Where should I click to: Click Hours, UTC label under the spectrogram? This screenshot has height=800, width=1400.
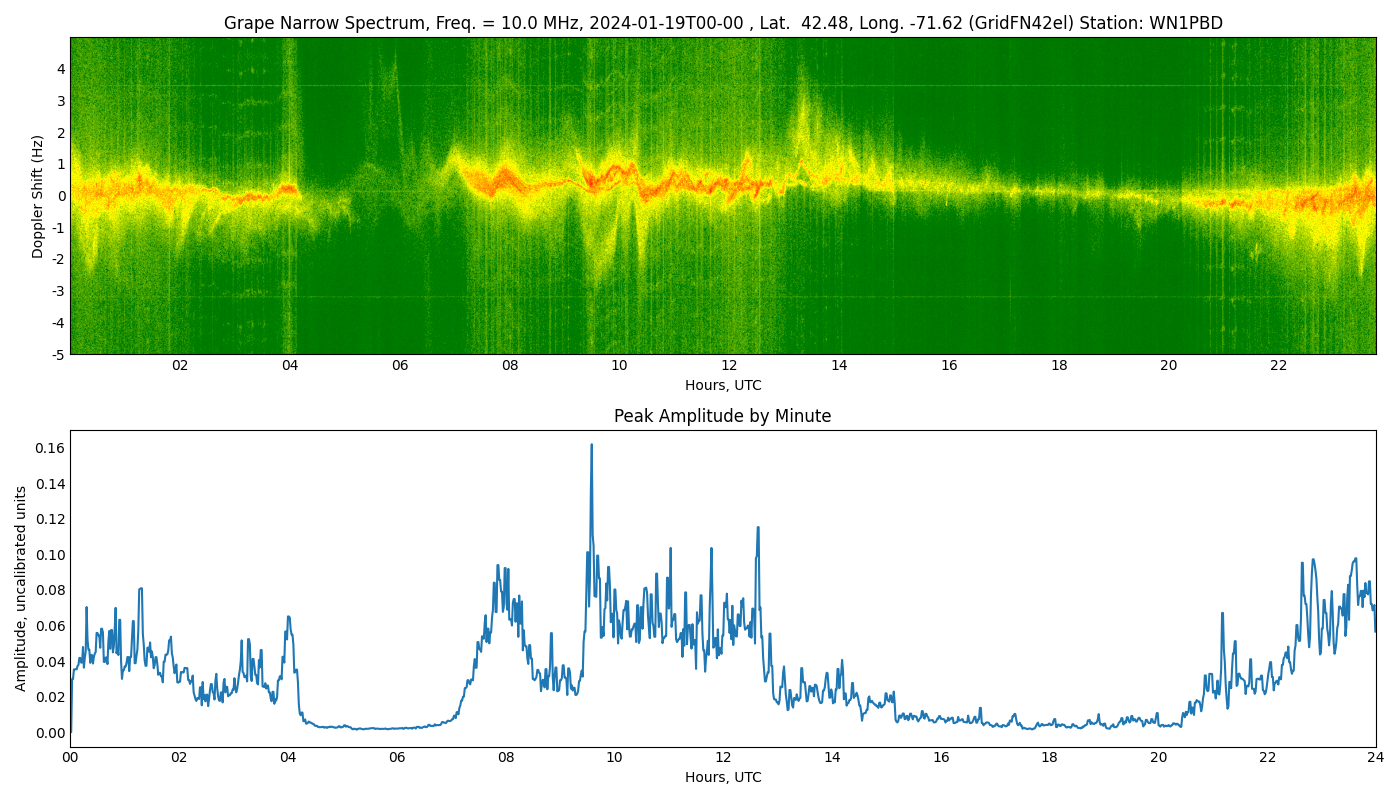[x=722, y=385]
